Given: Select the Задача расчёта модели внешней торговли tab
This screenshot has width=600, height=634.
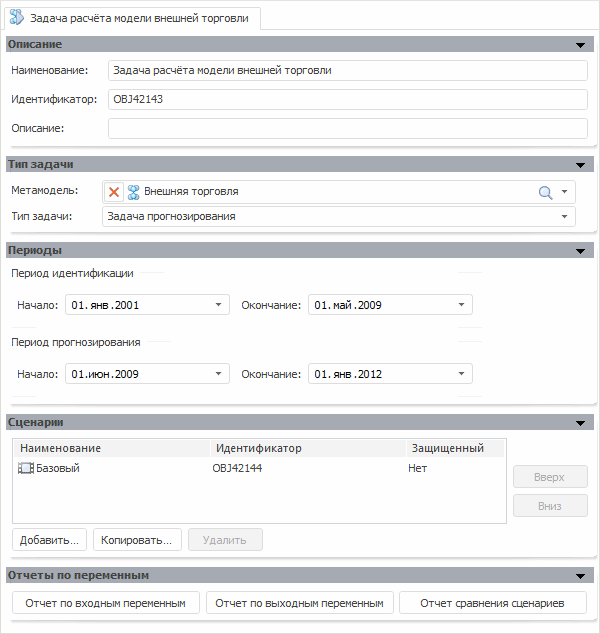Looking at the screenshot, I should click(139, 18).
